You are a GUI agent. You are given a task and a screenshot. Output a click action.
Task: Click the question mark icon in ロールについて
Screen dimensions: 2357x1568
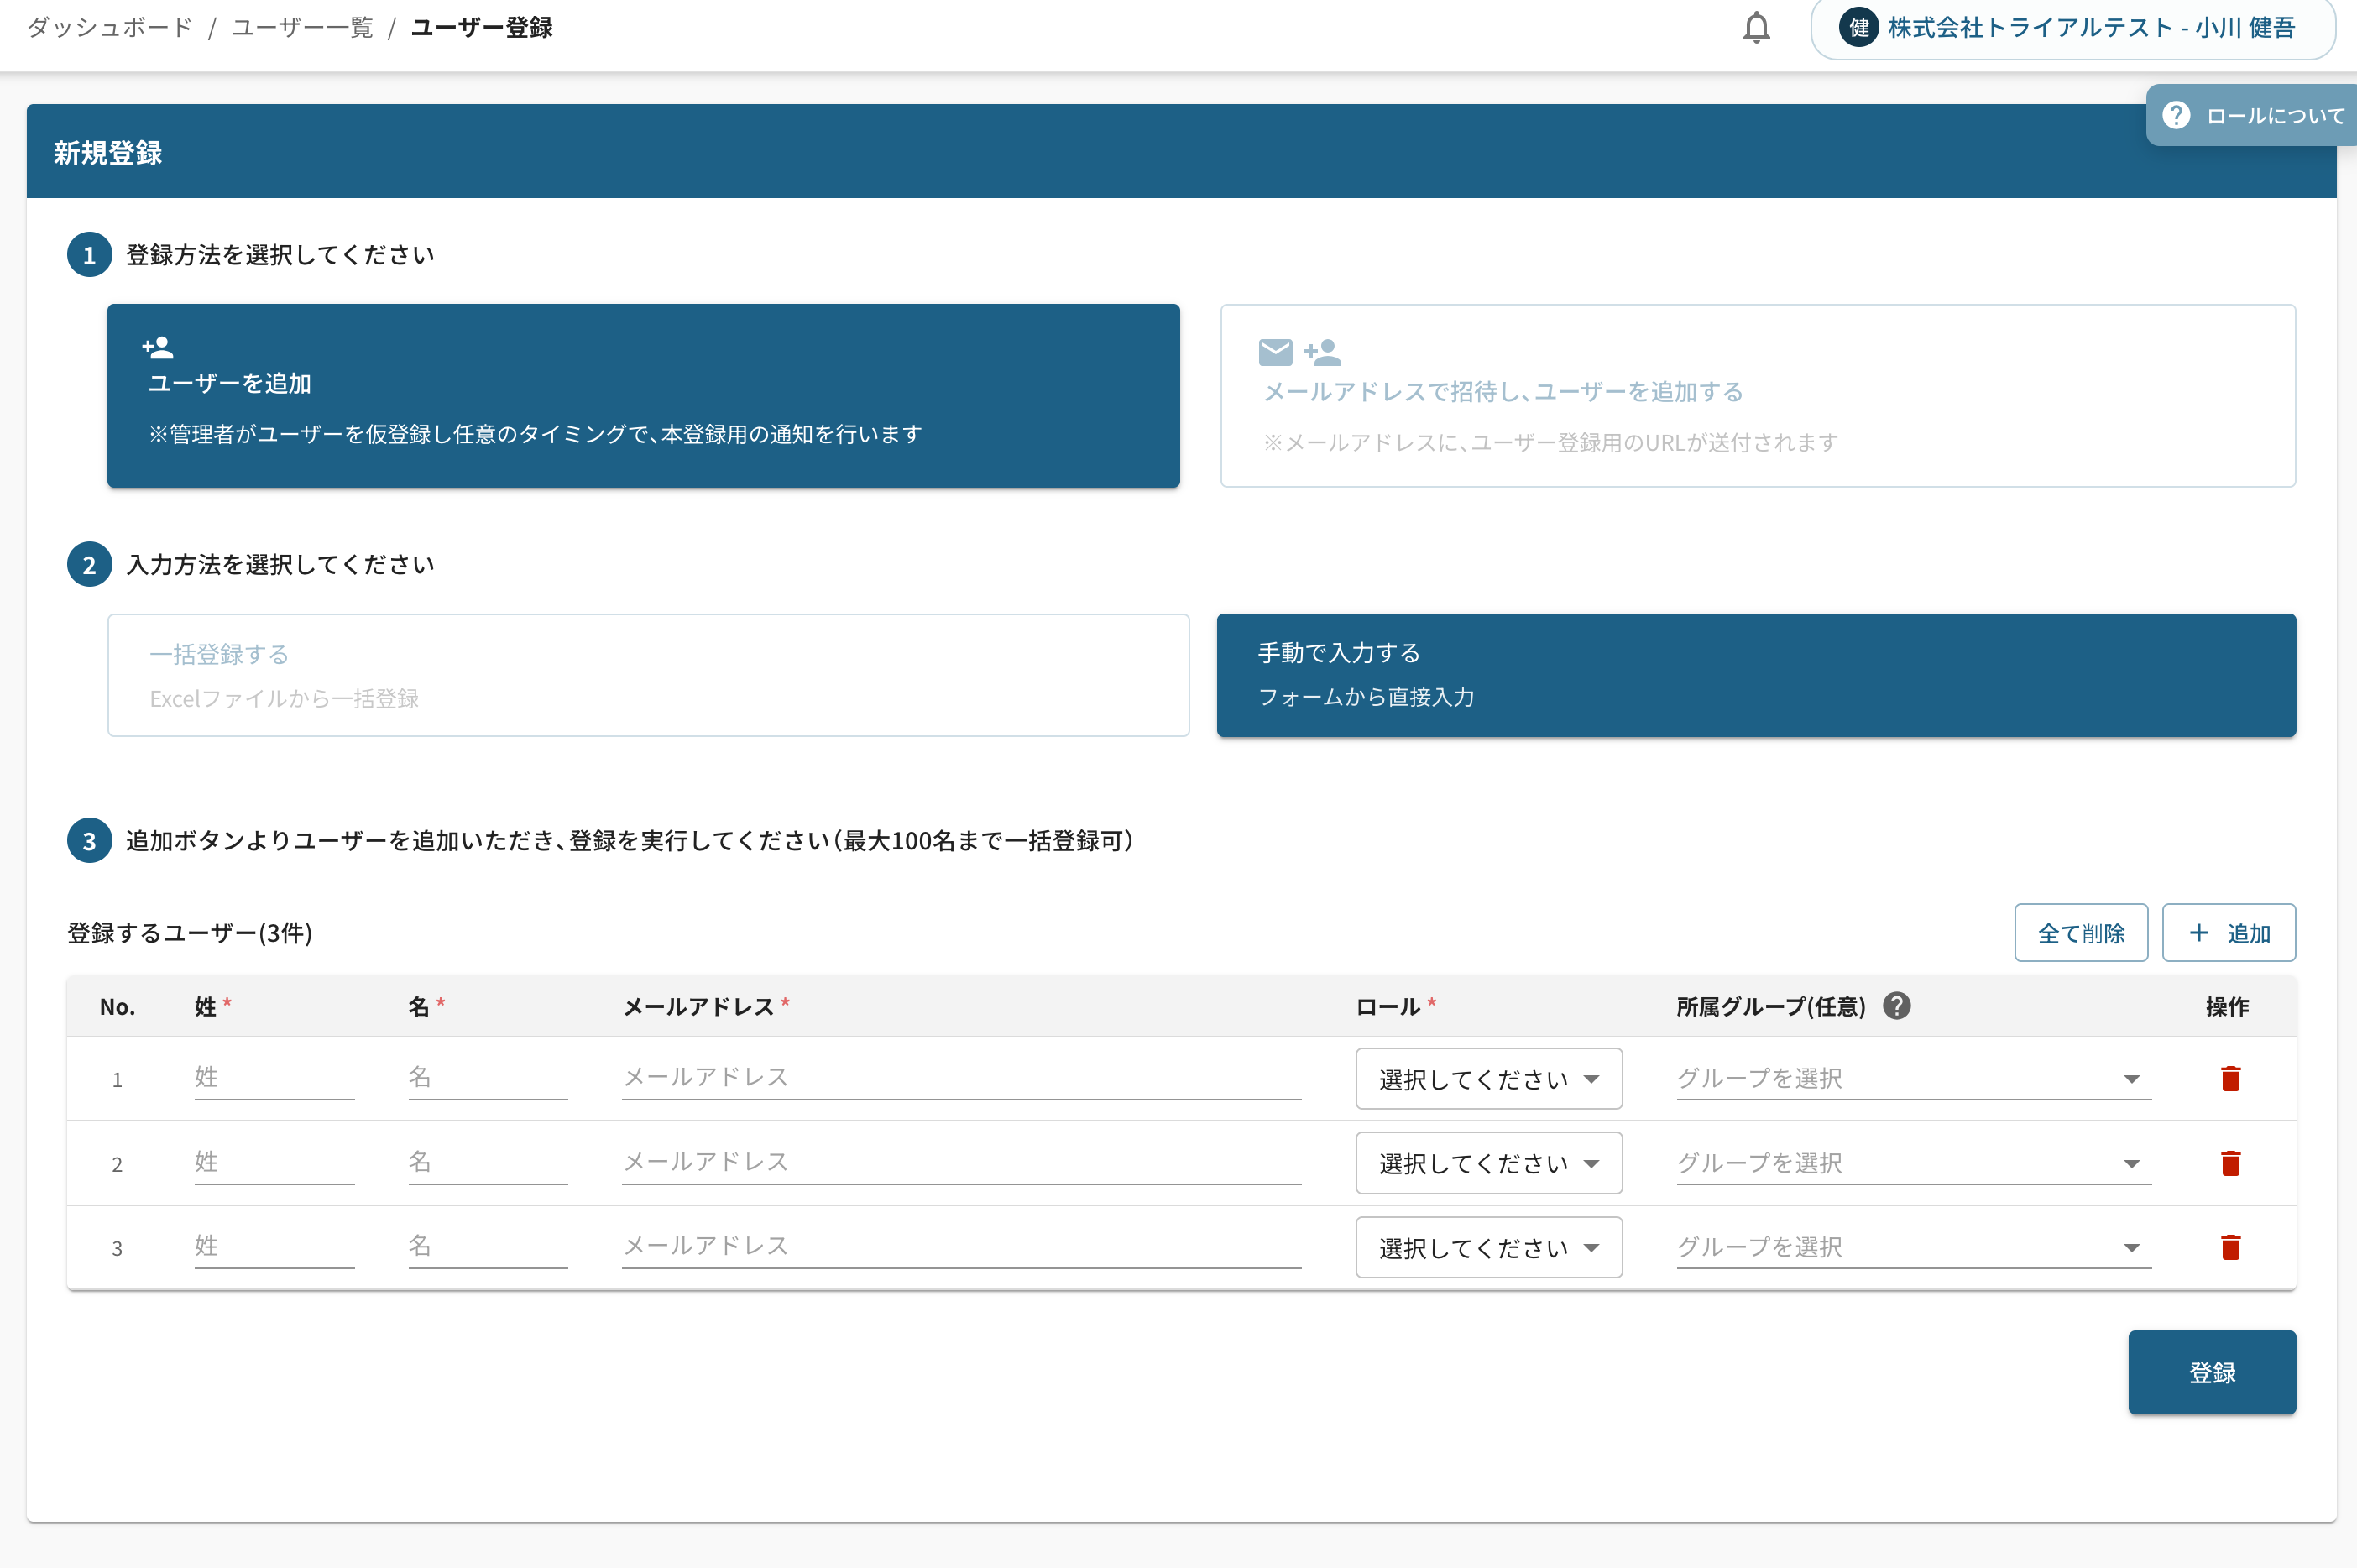[2176, 115]
